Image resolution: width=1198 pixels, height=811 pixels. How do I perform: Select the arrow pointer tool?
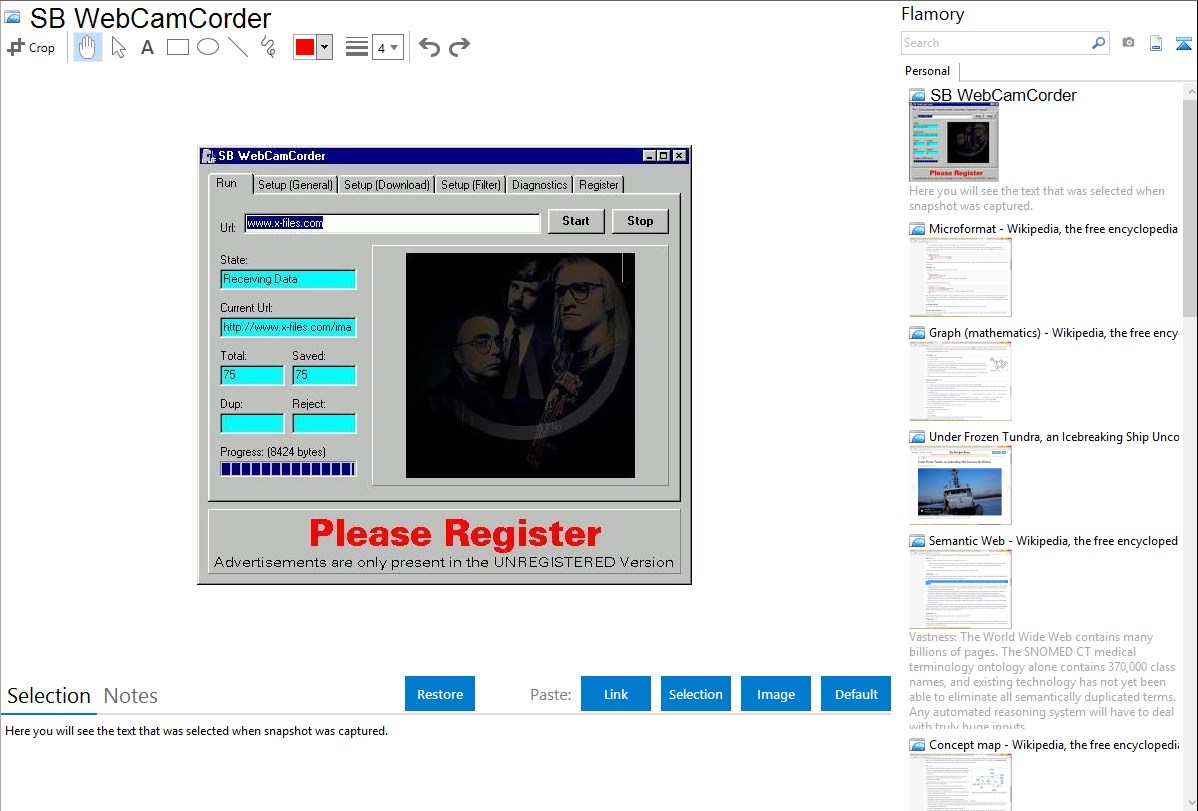point(118,47)
